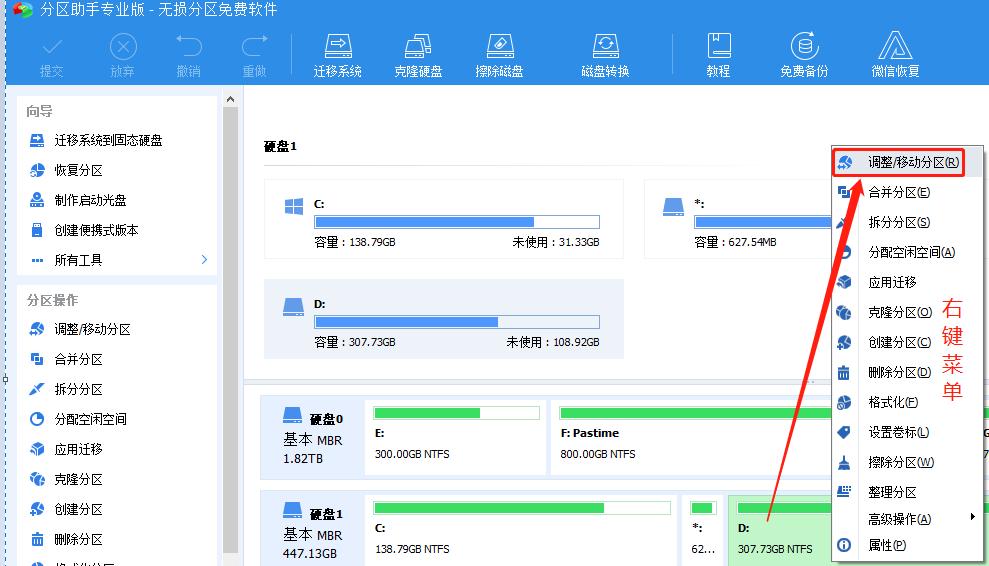989x566 pixels.
Task: Click the 撤销 (undo) toolbar icon
Action: [189, 56]
